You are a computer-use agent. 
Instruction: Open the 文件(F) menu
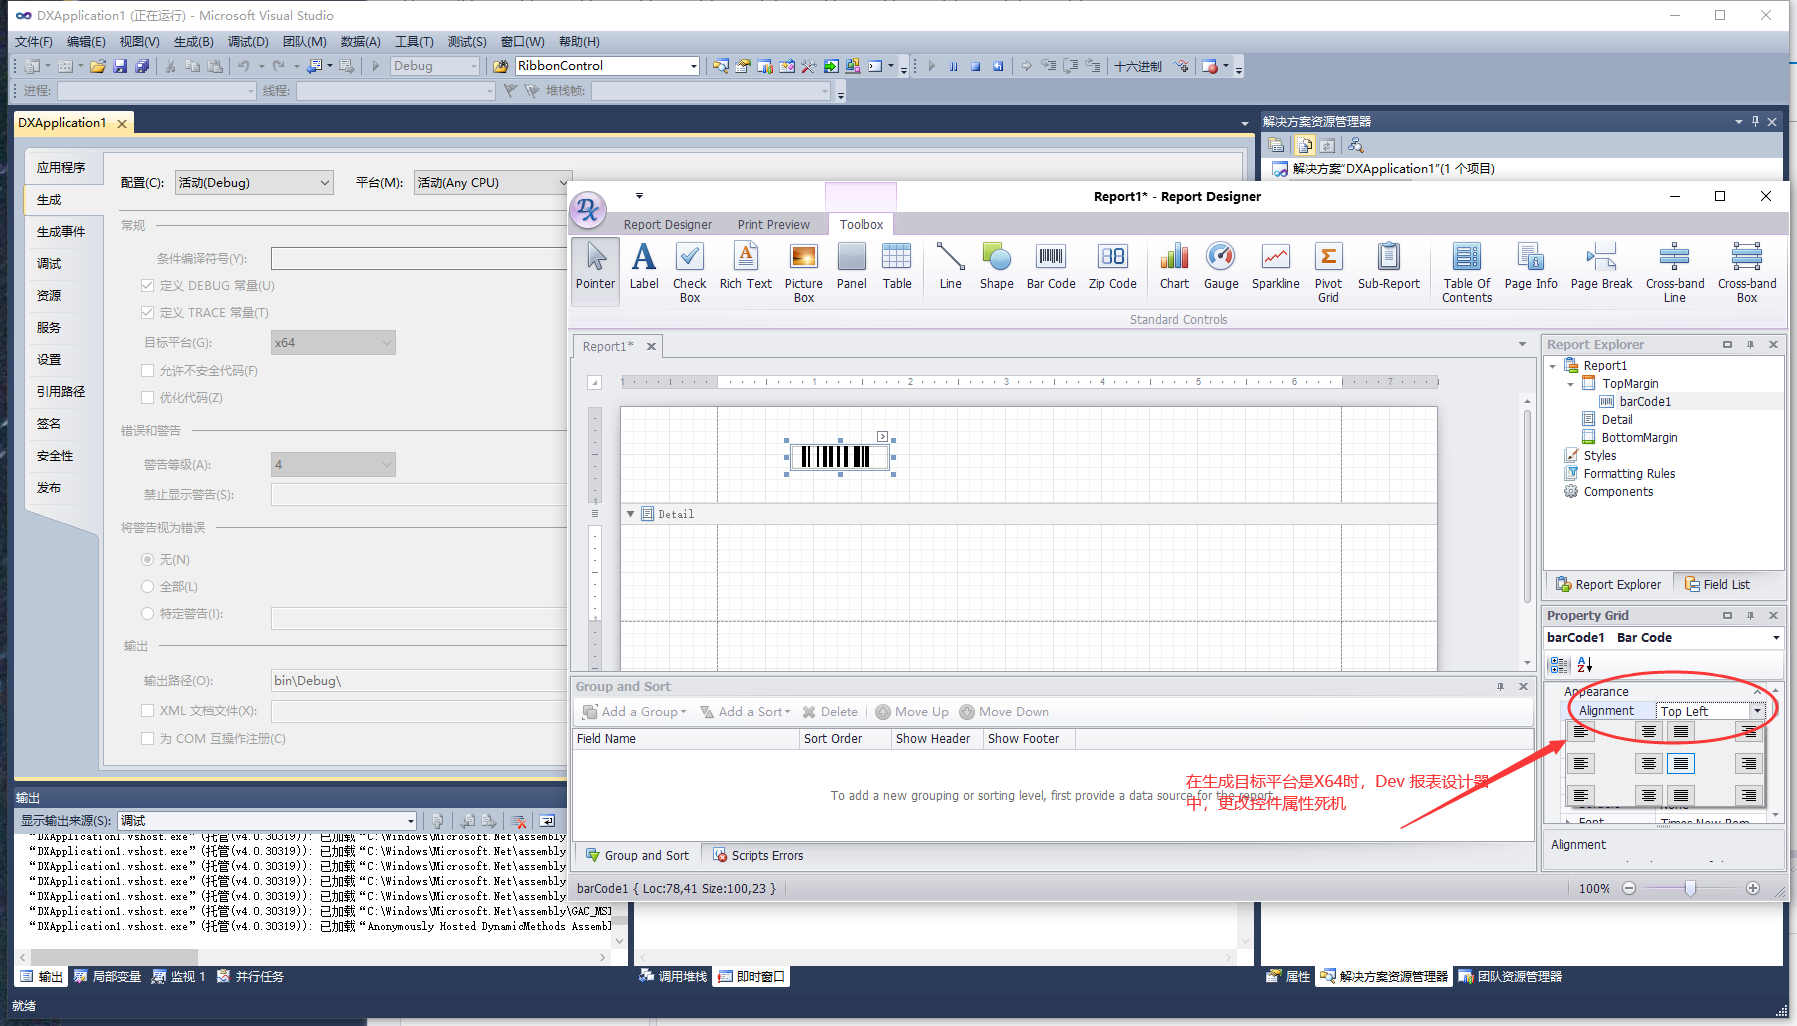(34, 41)
